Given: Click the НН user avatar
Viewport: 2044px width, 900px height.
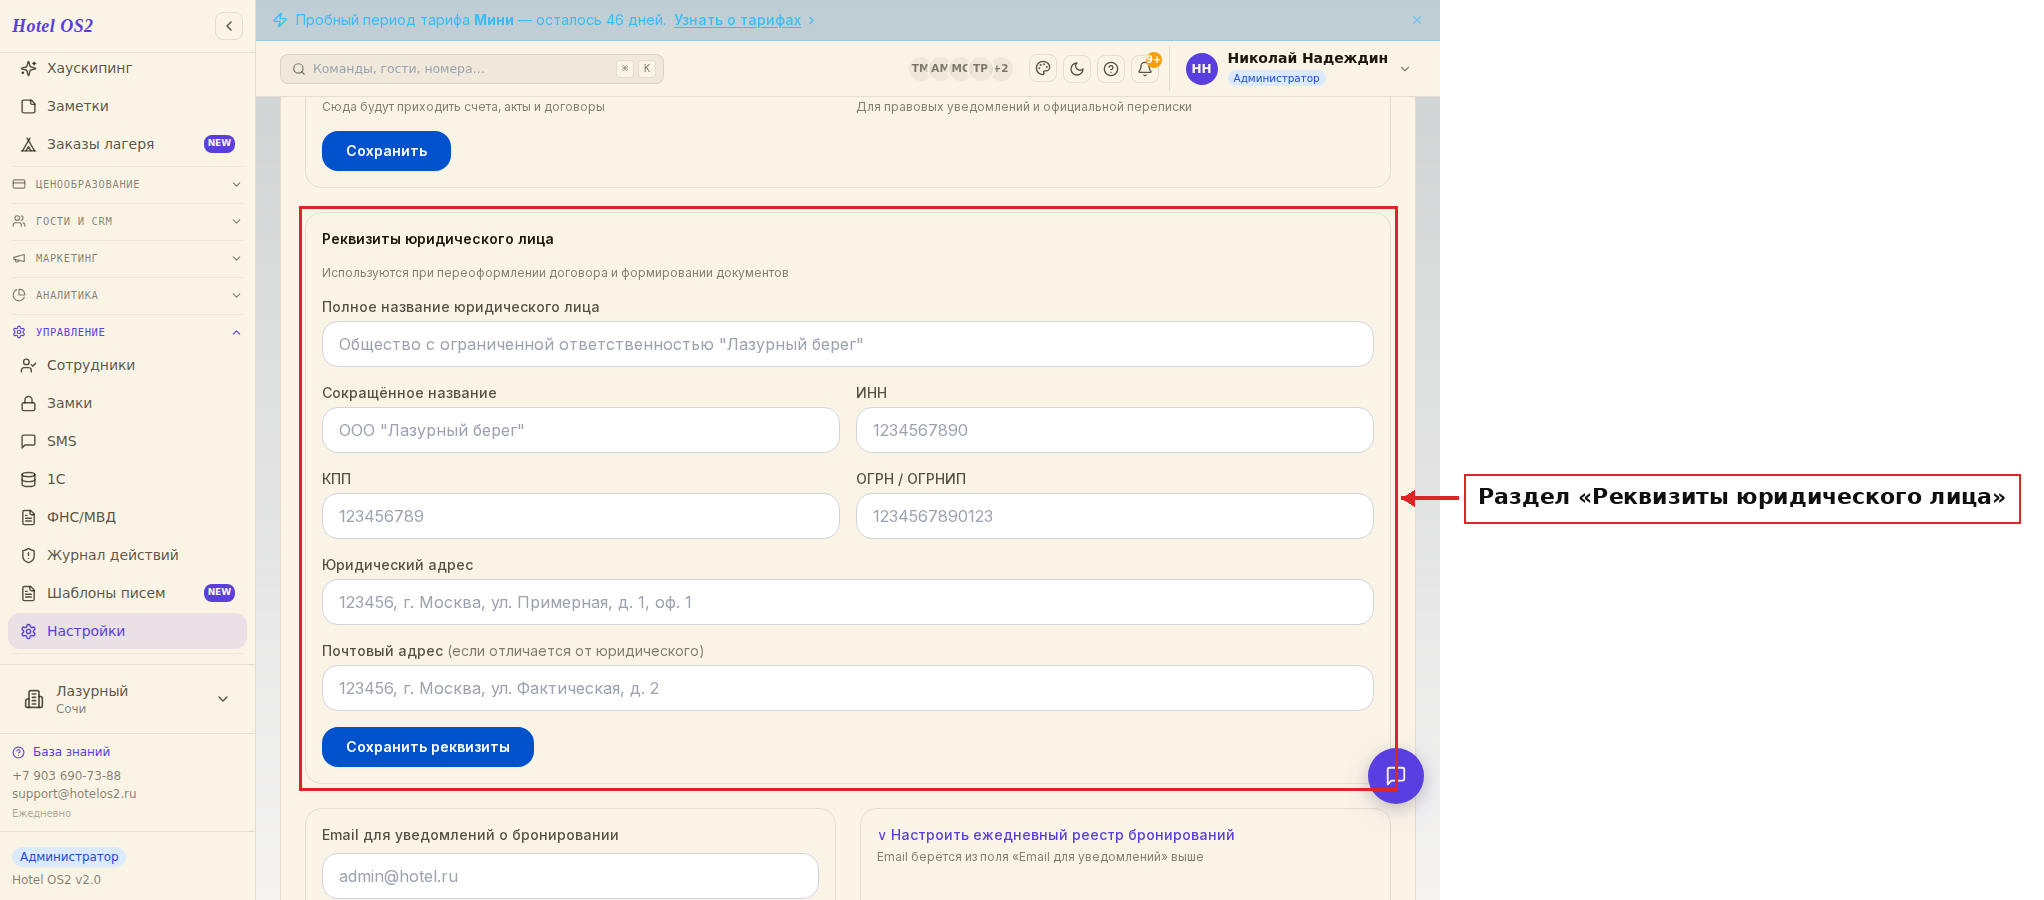Looking at the screenshot, I should 1202,68.
